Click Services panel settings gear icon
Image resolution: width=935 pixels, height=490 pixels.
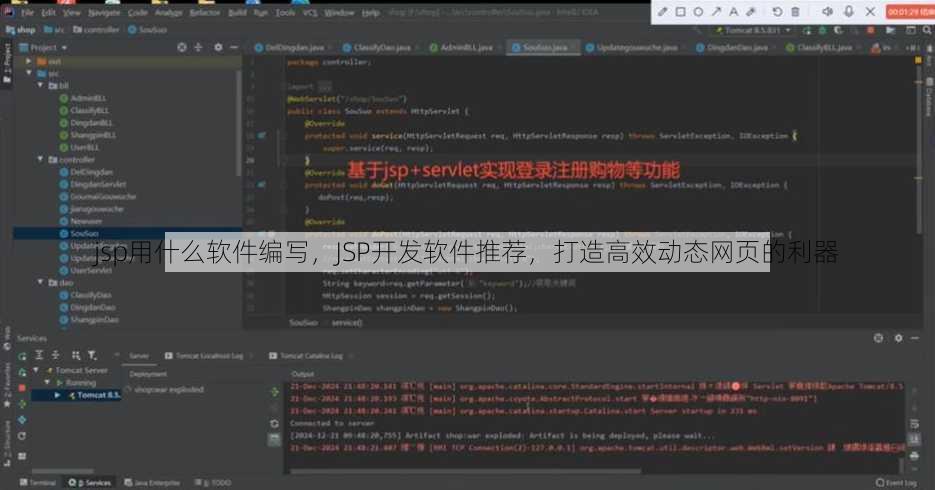coord(899,338)
